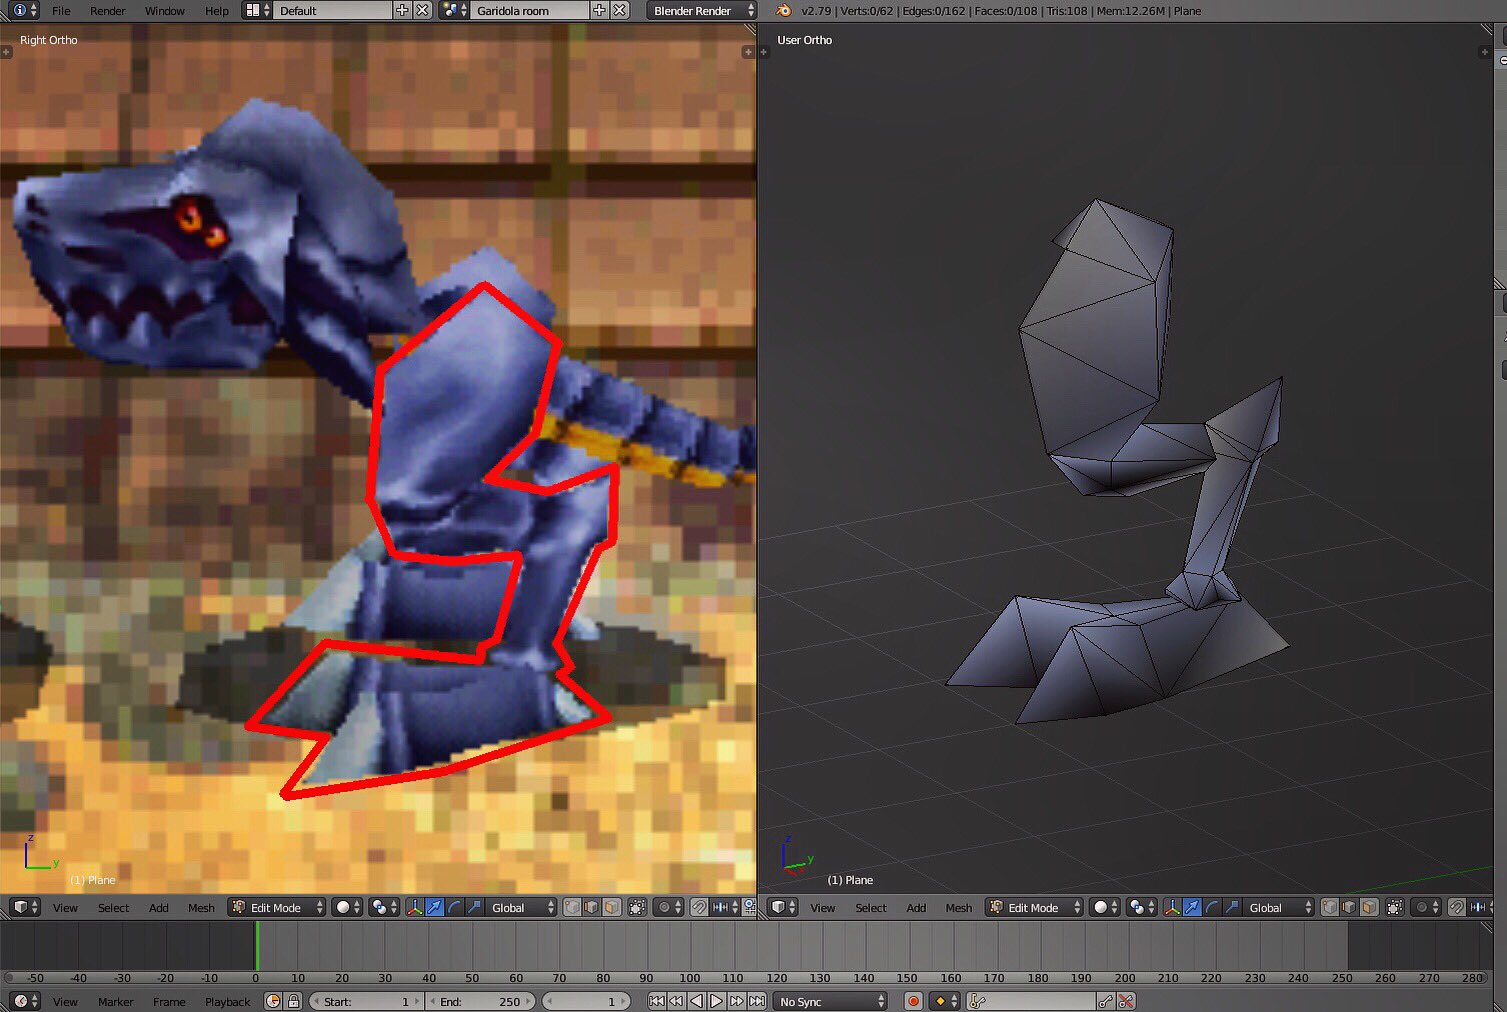Open the timeline Playback menu
The width and height of the screenshot is (1507, 1012).
228,1002
